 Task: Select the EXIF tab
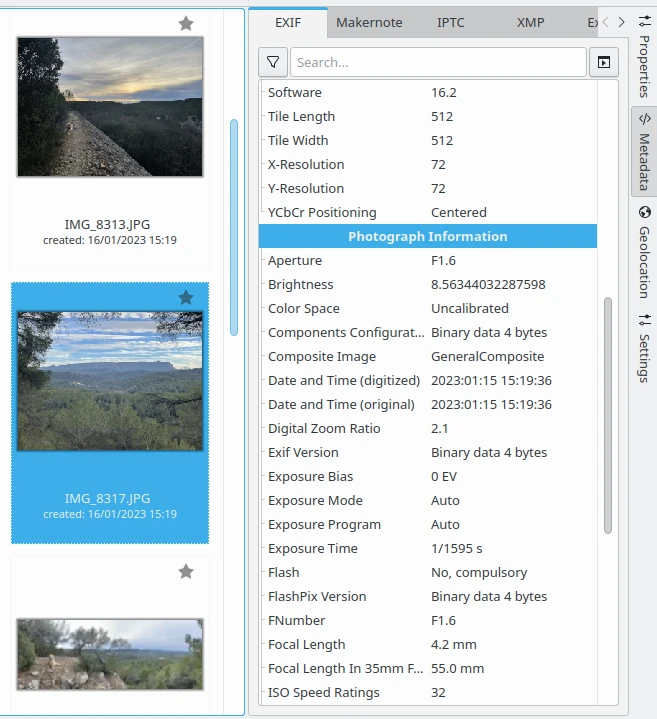(x=288, y=22)
